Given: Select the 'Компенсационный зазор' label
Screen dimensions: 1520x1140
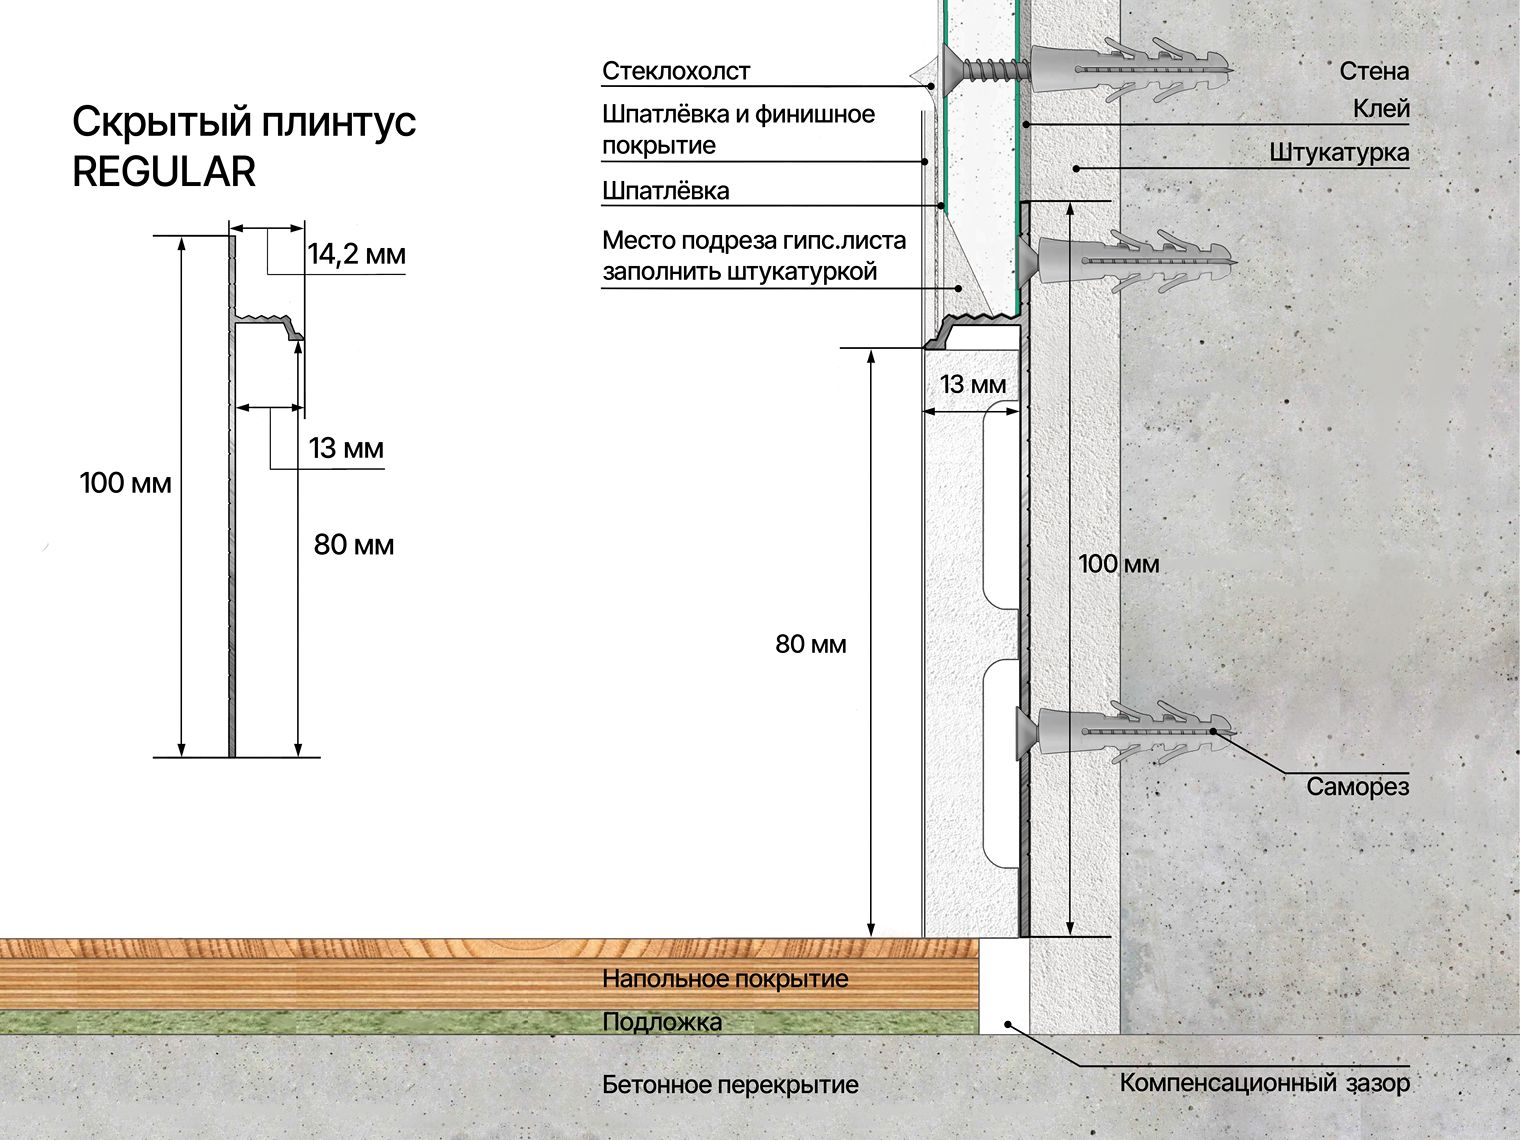Looking at the screenshot, I should tap(1264, 1083).
